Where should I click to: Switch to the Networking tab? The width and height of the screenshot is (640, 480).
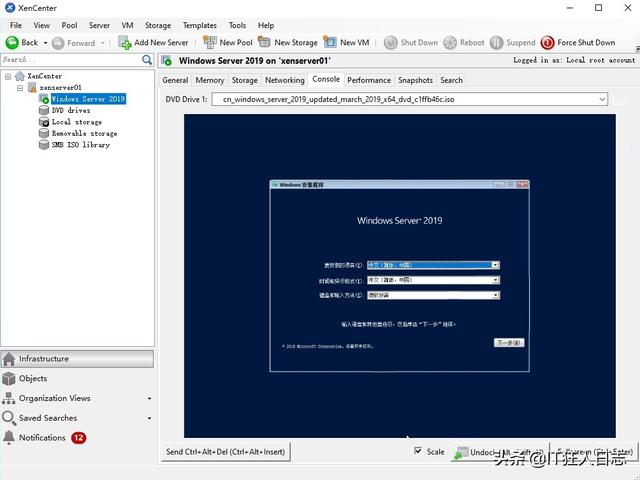tap(284, 80)
